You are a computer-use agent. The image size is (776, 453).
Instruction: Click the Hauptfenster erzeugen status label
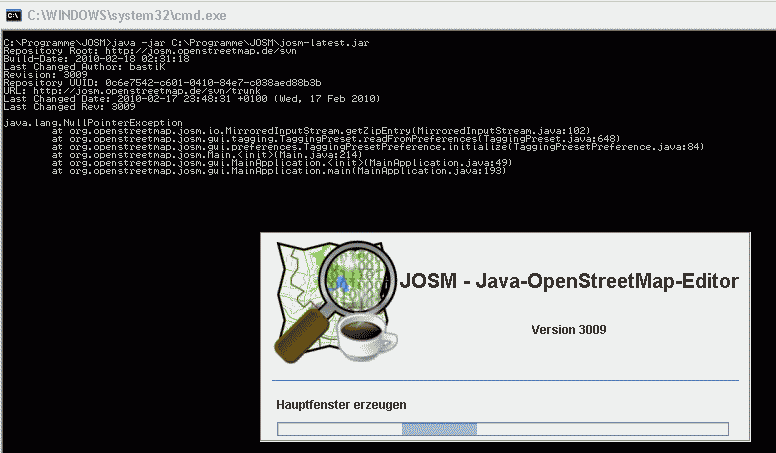[341, 404]
